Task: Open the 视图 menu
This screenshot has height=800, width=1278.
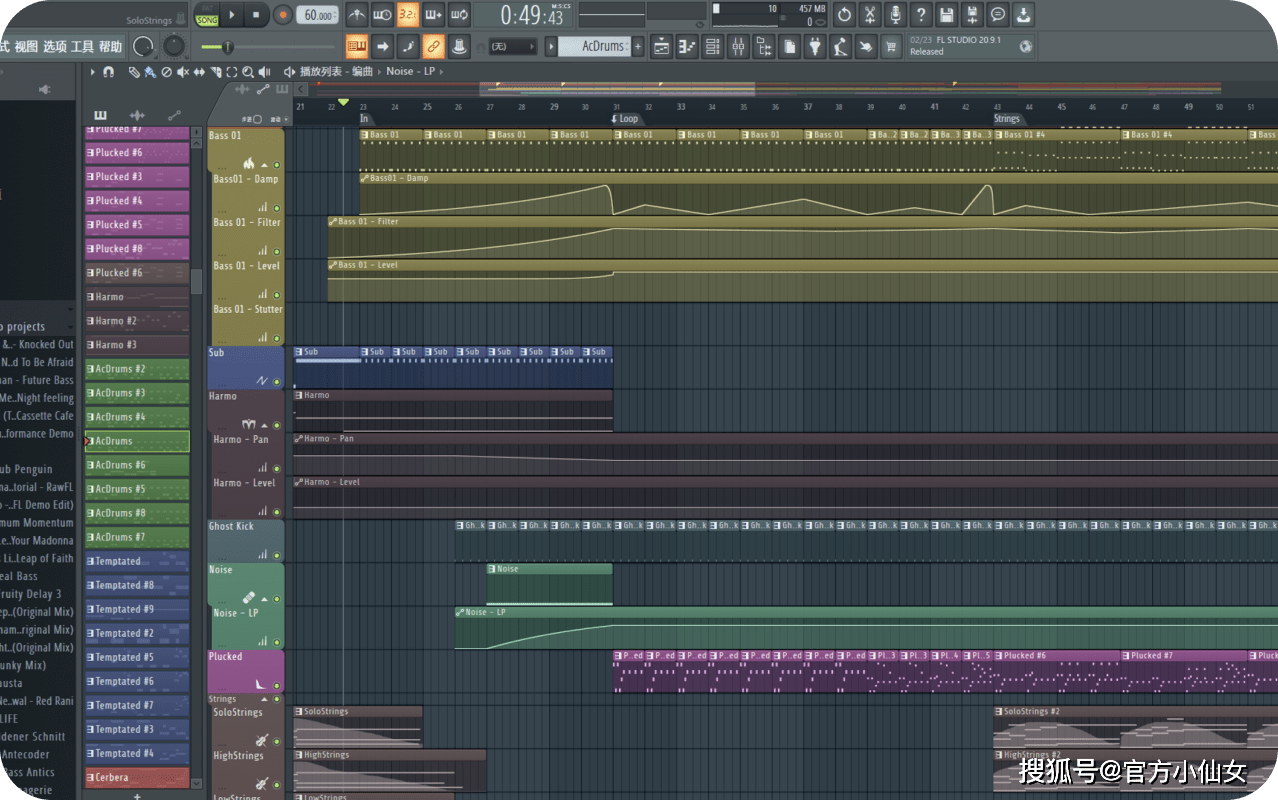Action: pyautogui.click(x=27, y=47)
